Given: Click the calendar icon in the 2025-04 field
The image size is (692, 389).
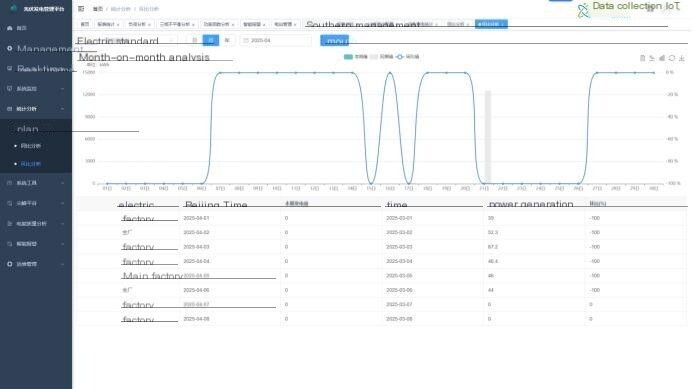Looking at the screenshot, I should (x=246, y=40).
